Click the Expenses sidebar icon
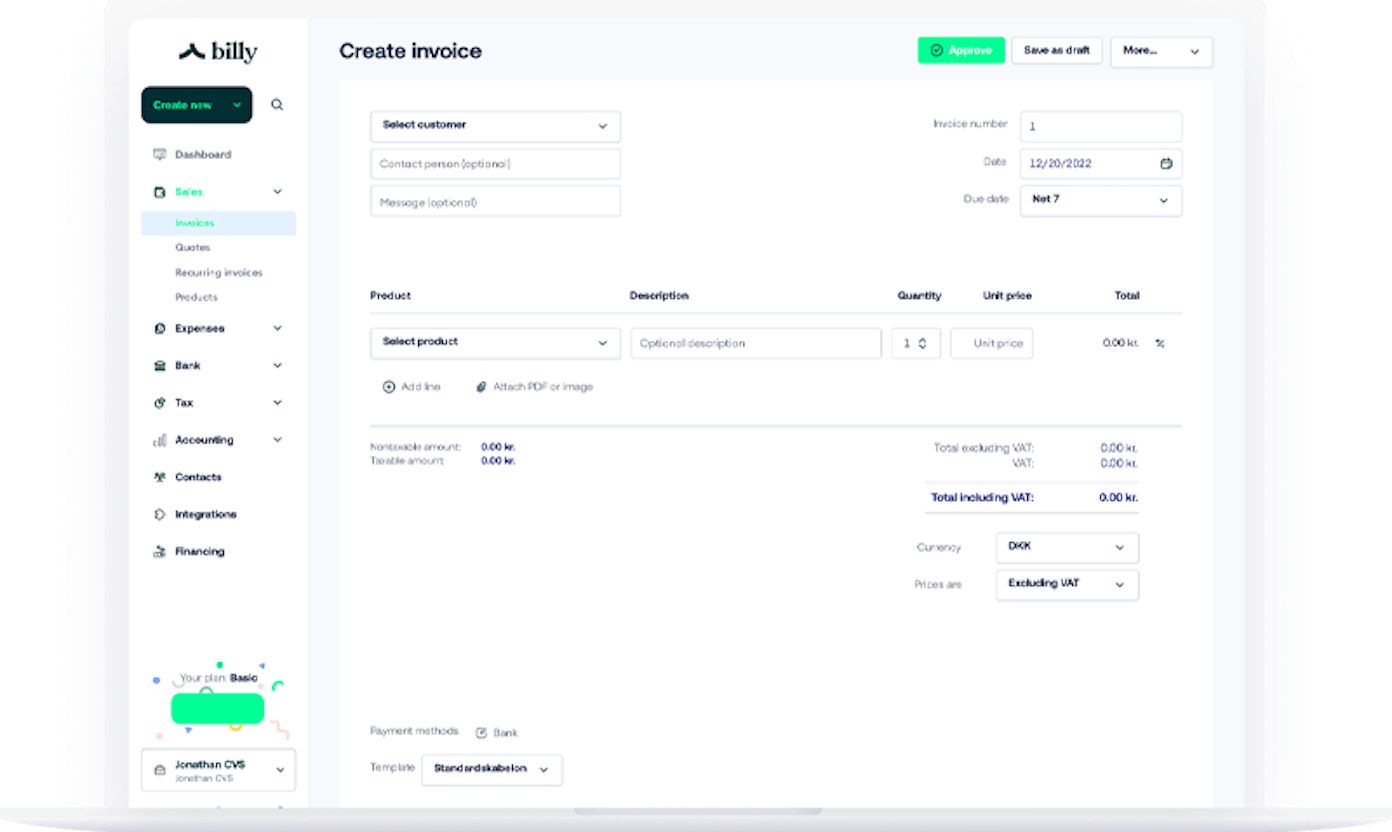 click(x=159, y=329)
